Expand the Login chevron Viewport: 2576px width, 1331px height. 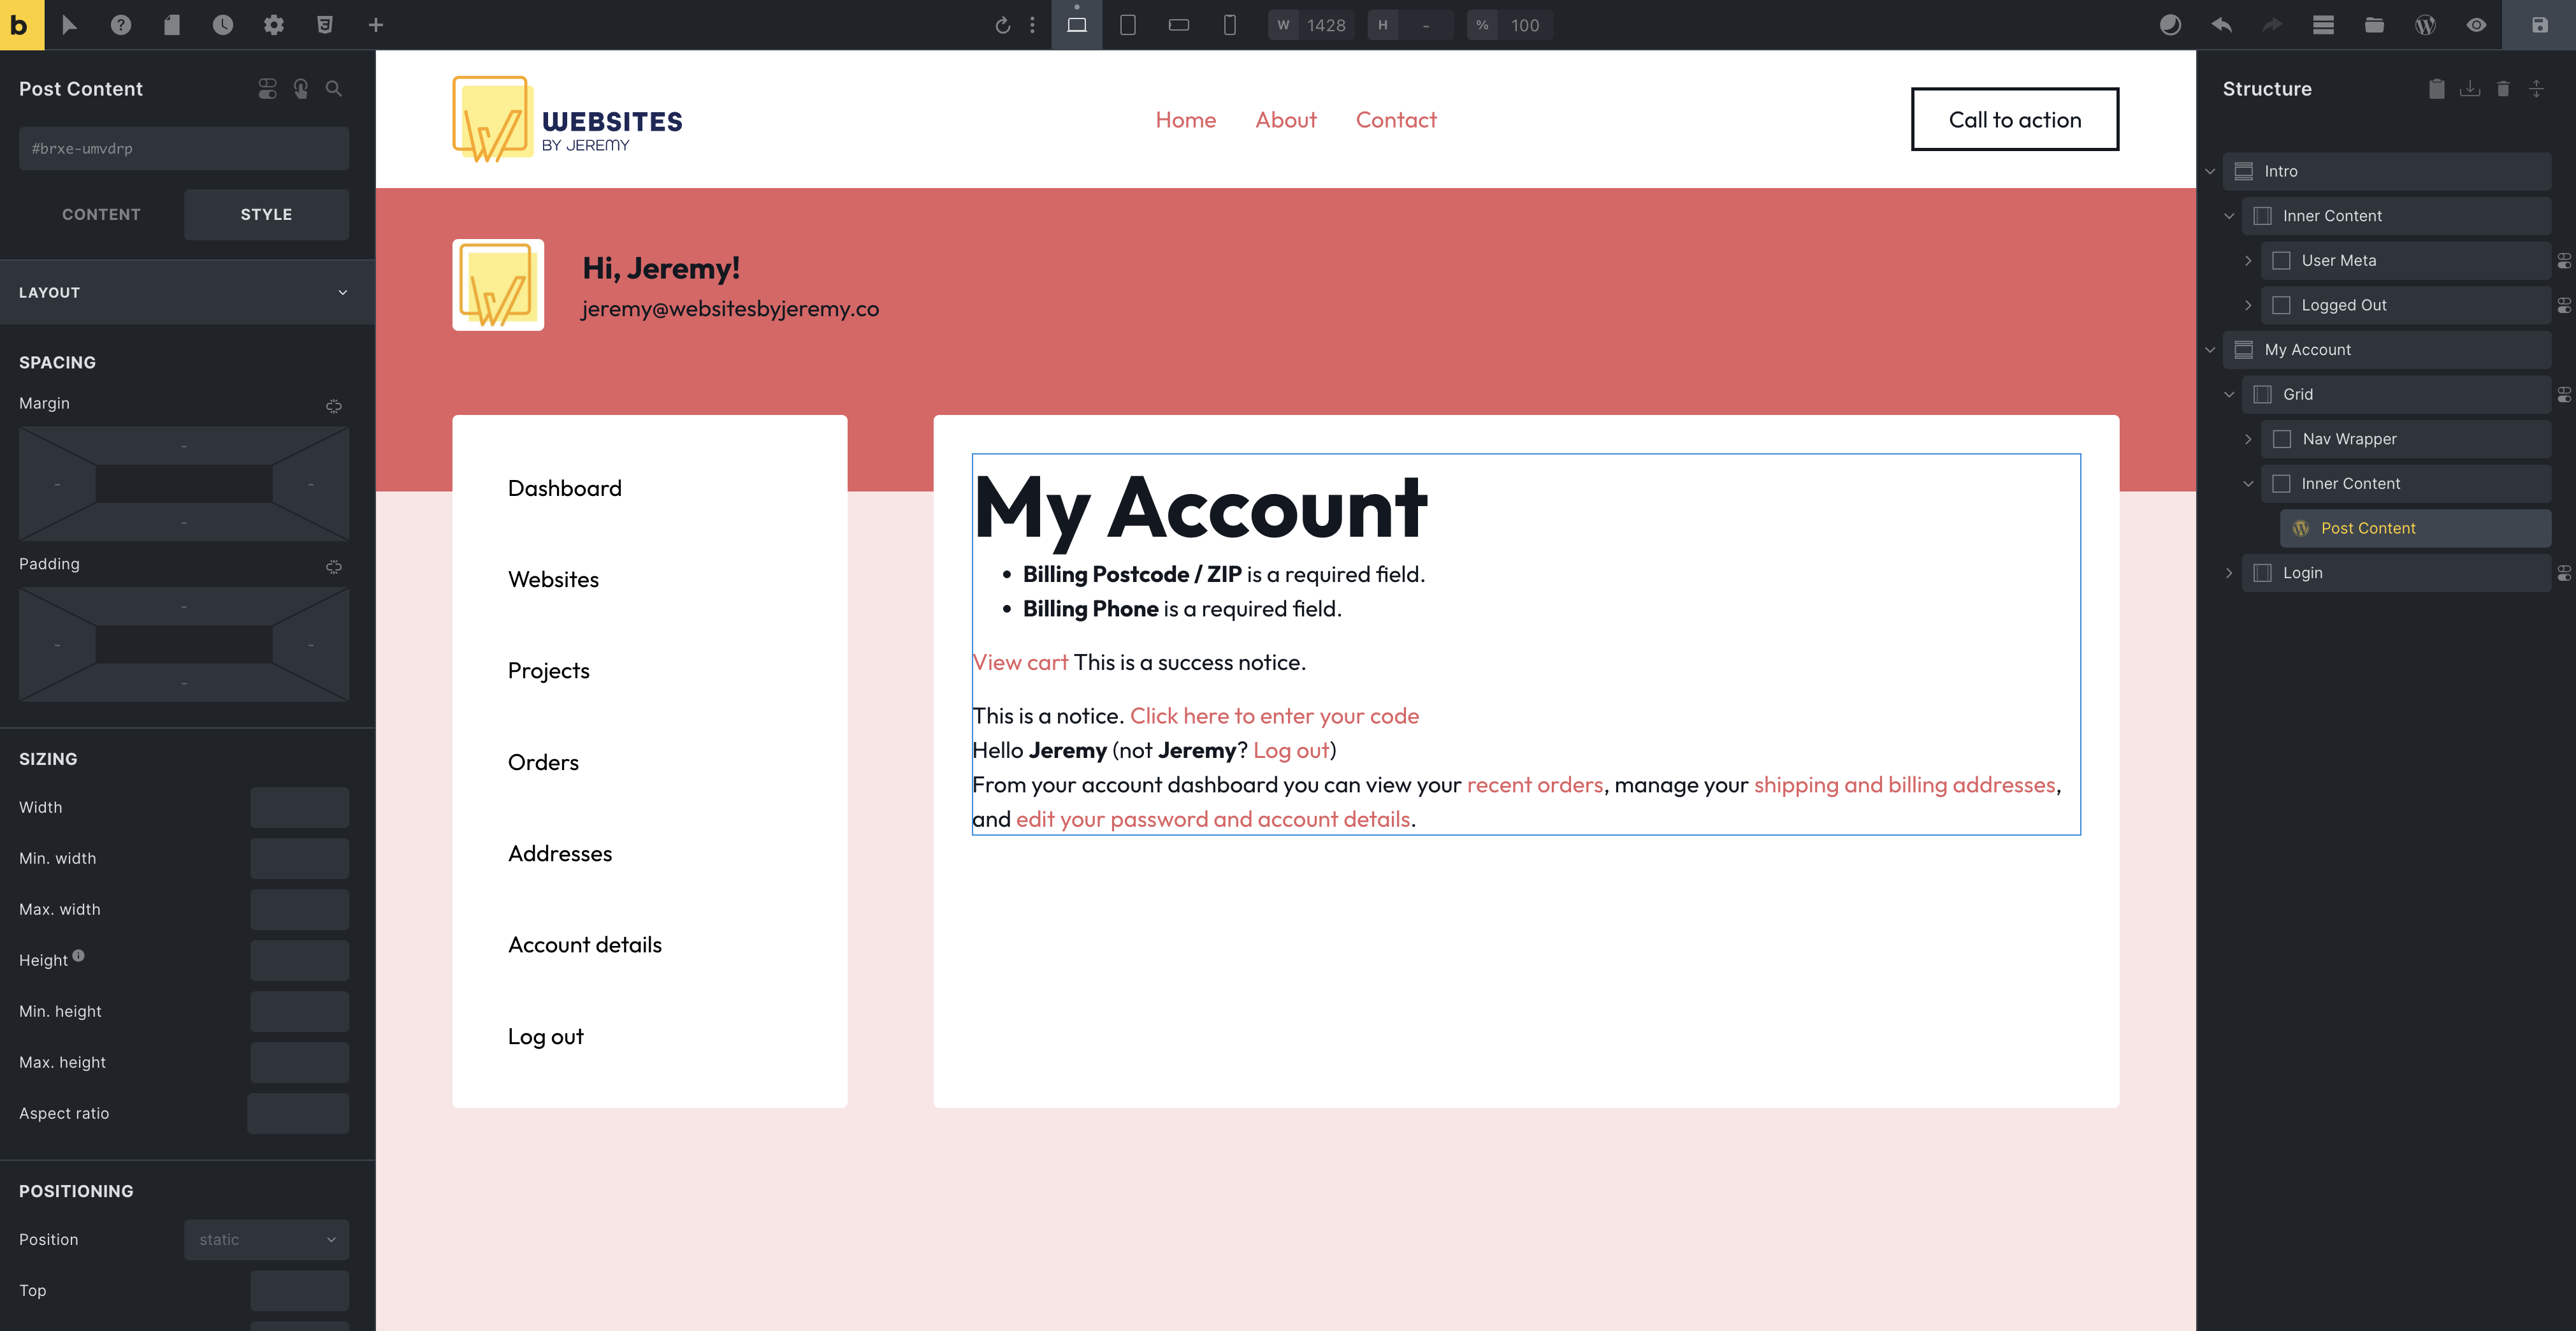pyautogui.click(x=2229, y=574)
